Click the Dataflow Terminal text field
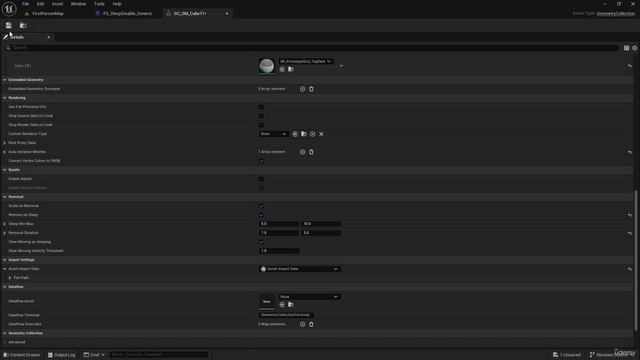Image resolution: width=640 pixels, height=360 pixels. click(286, 315)
